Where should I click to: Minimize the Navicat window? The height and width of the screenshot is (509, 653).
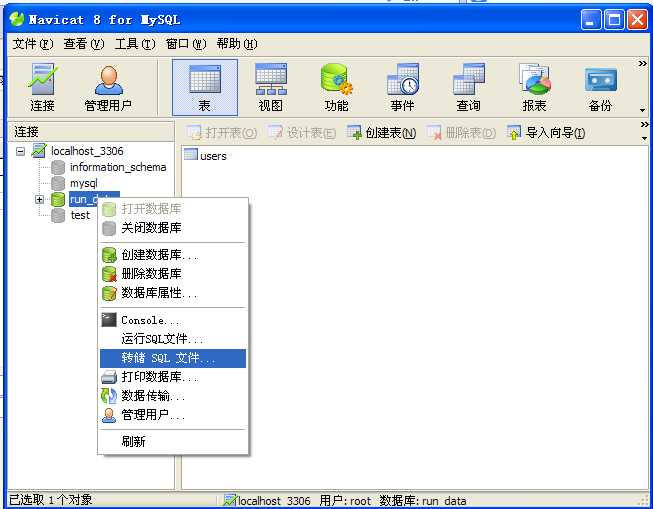(x=591, y=20)
